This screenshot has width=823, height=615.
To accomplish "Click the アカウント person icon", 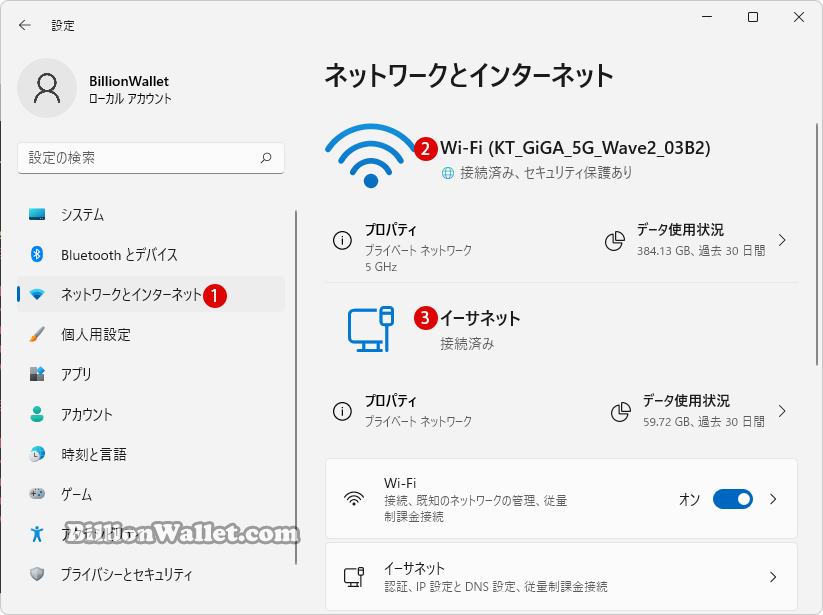I will tap(37, 414).
